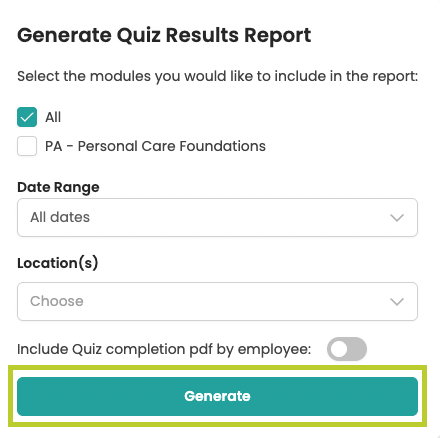The width and height of the screenshot is (440, 438).
Task: Click the chevron arrow in Location(s) field
Action: [x=397, y=302]
